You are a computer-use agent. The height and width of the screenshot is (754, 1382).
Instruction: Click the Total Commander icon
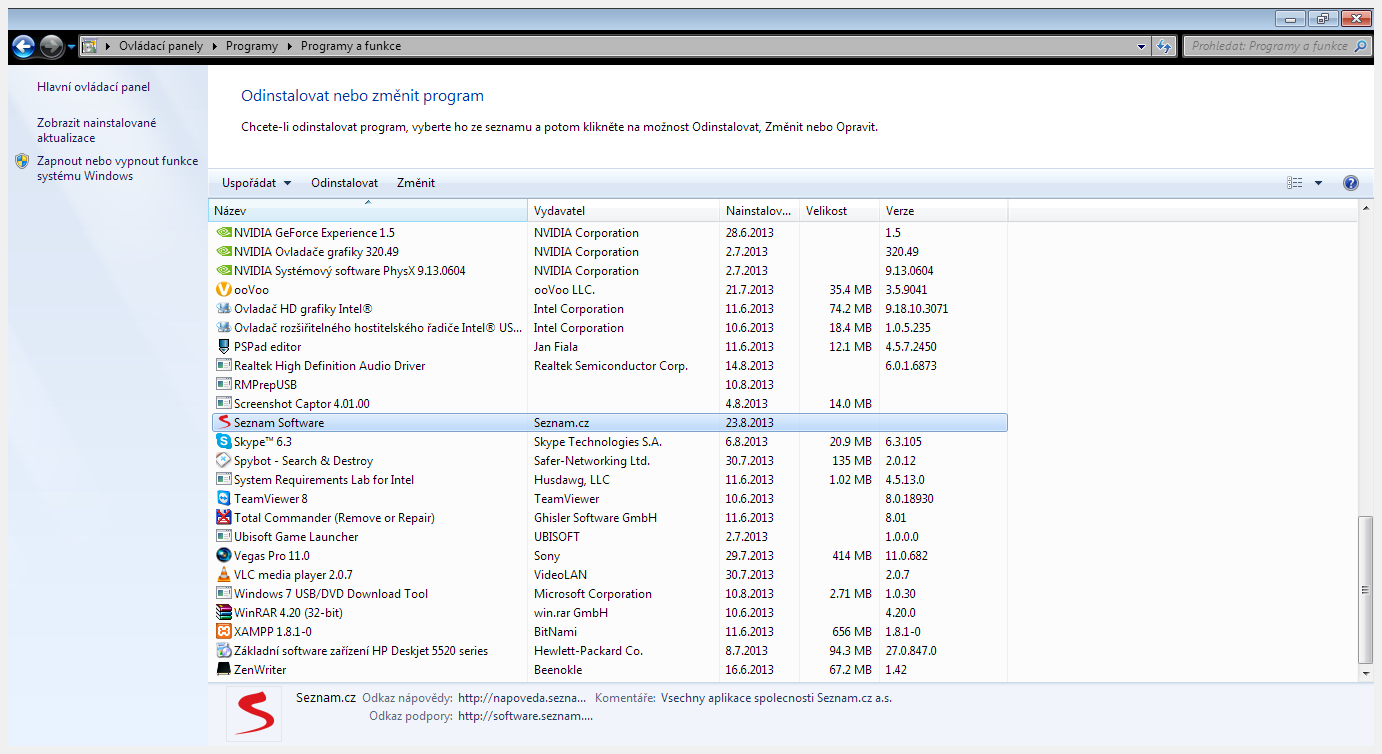click(x=224, y=518)
